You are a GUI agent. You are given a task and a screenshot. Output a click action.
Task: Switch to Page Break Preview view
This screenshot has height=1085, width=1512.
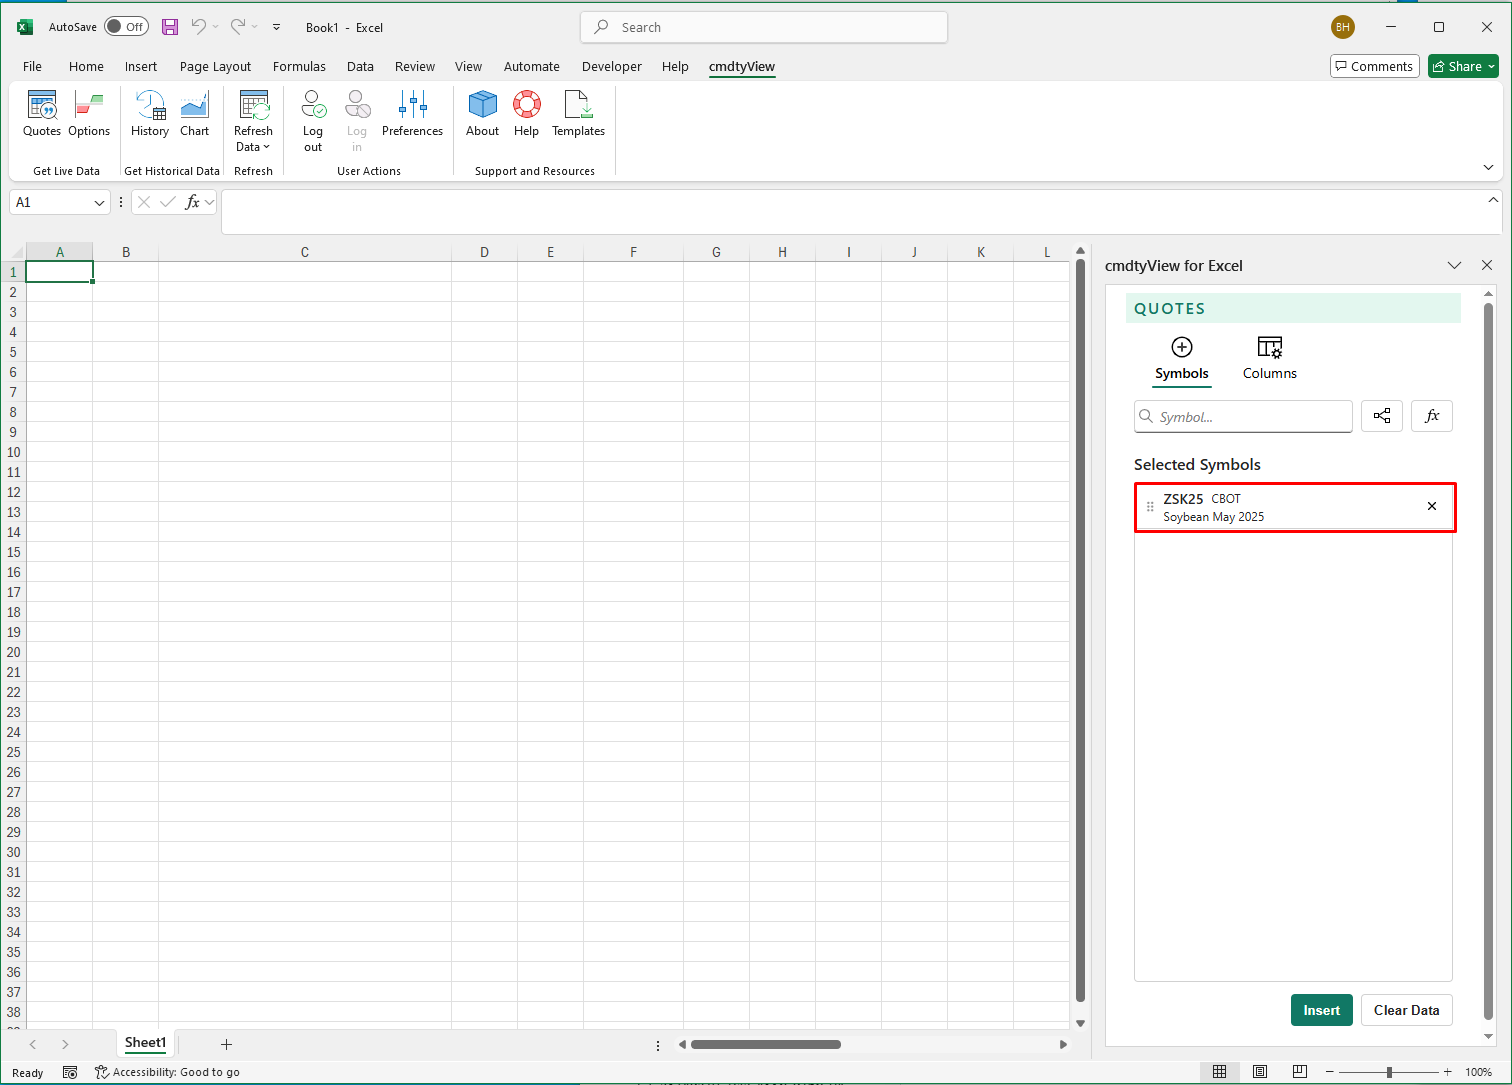point(1300,1072)
